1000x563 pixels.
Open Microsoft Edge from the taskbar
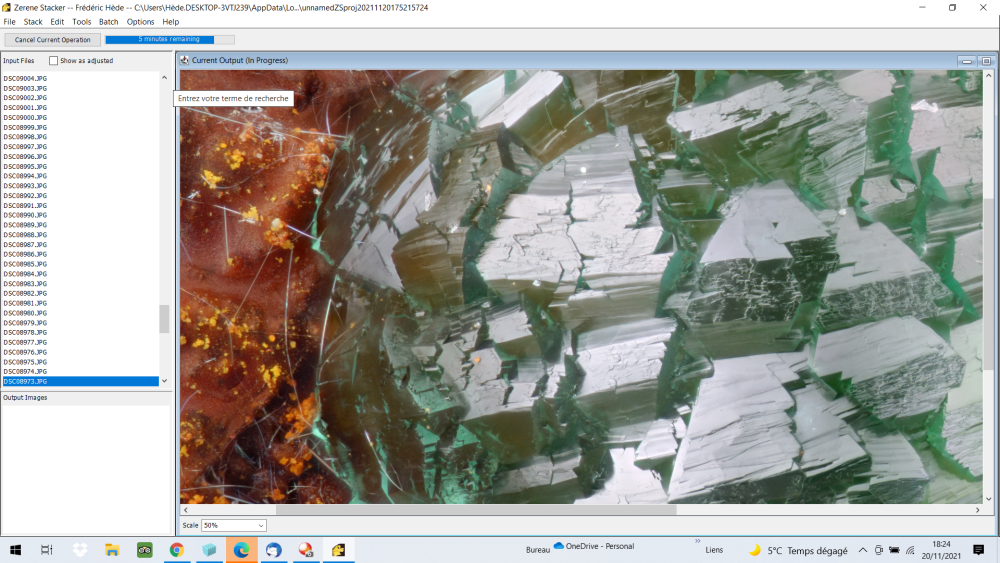click(241, 550)
